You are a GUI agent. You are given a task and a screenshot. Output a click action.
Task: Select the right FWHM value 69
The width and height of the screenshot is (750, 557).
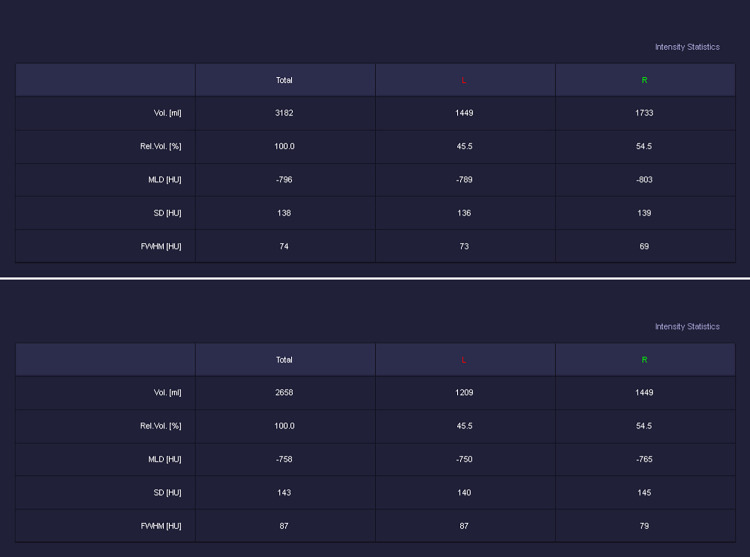tap(644, 246)
